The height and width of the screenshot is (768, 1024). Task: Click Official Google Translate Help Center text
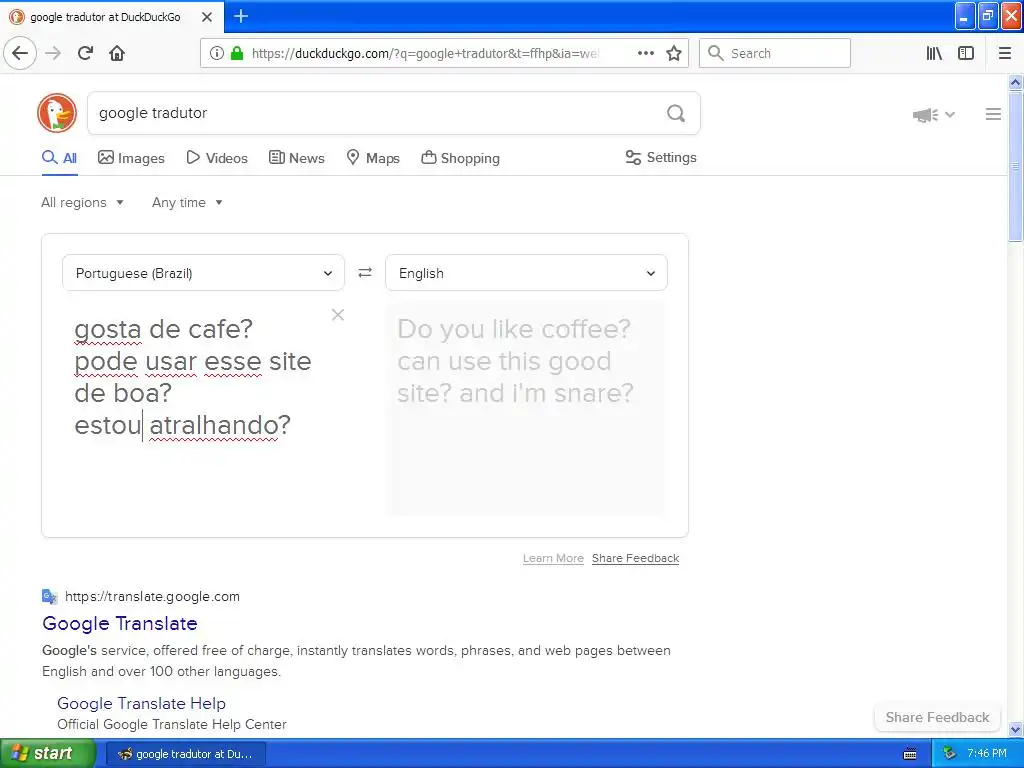172,724
